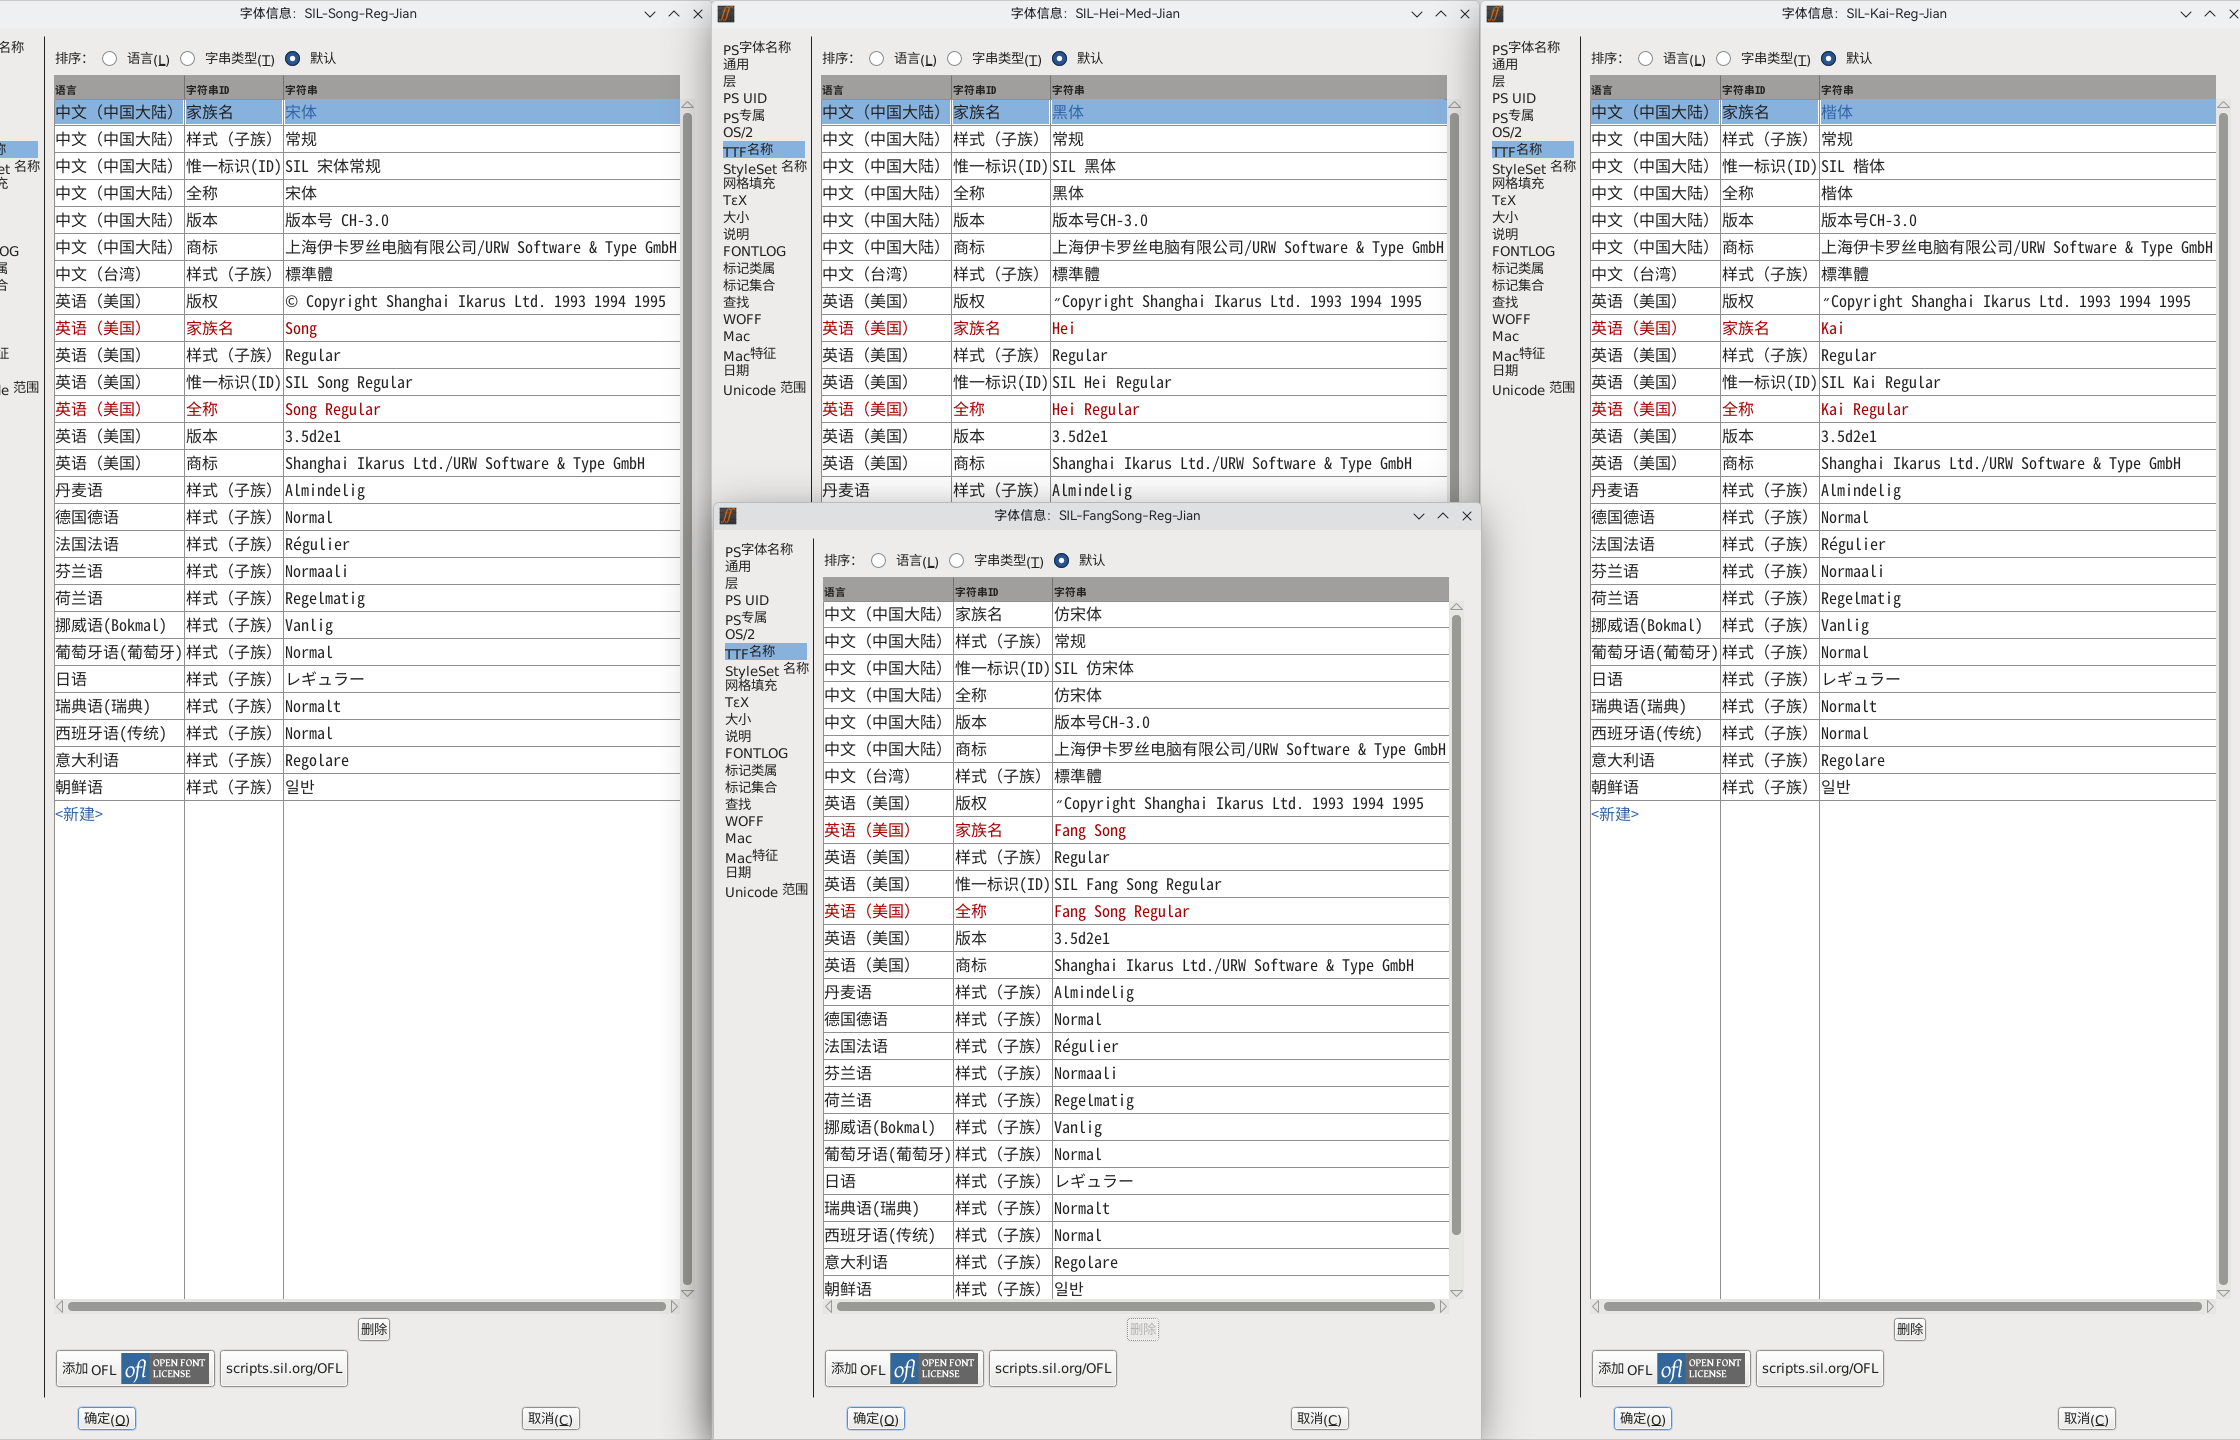Click vertical scrollbar in SIL-Kai-Reg-Jian name table
Viewport: 2240px width, 1440px height.
[2223, 700]
